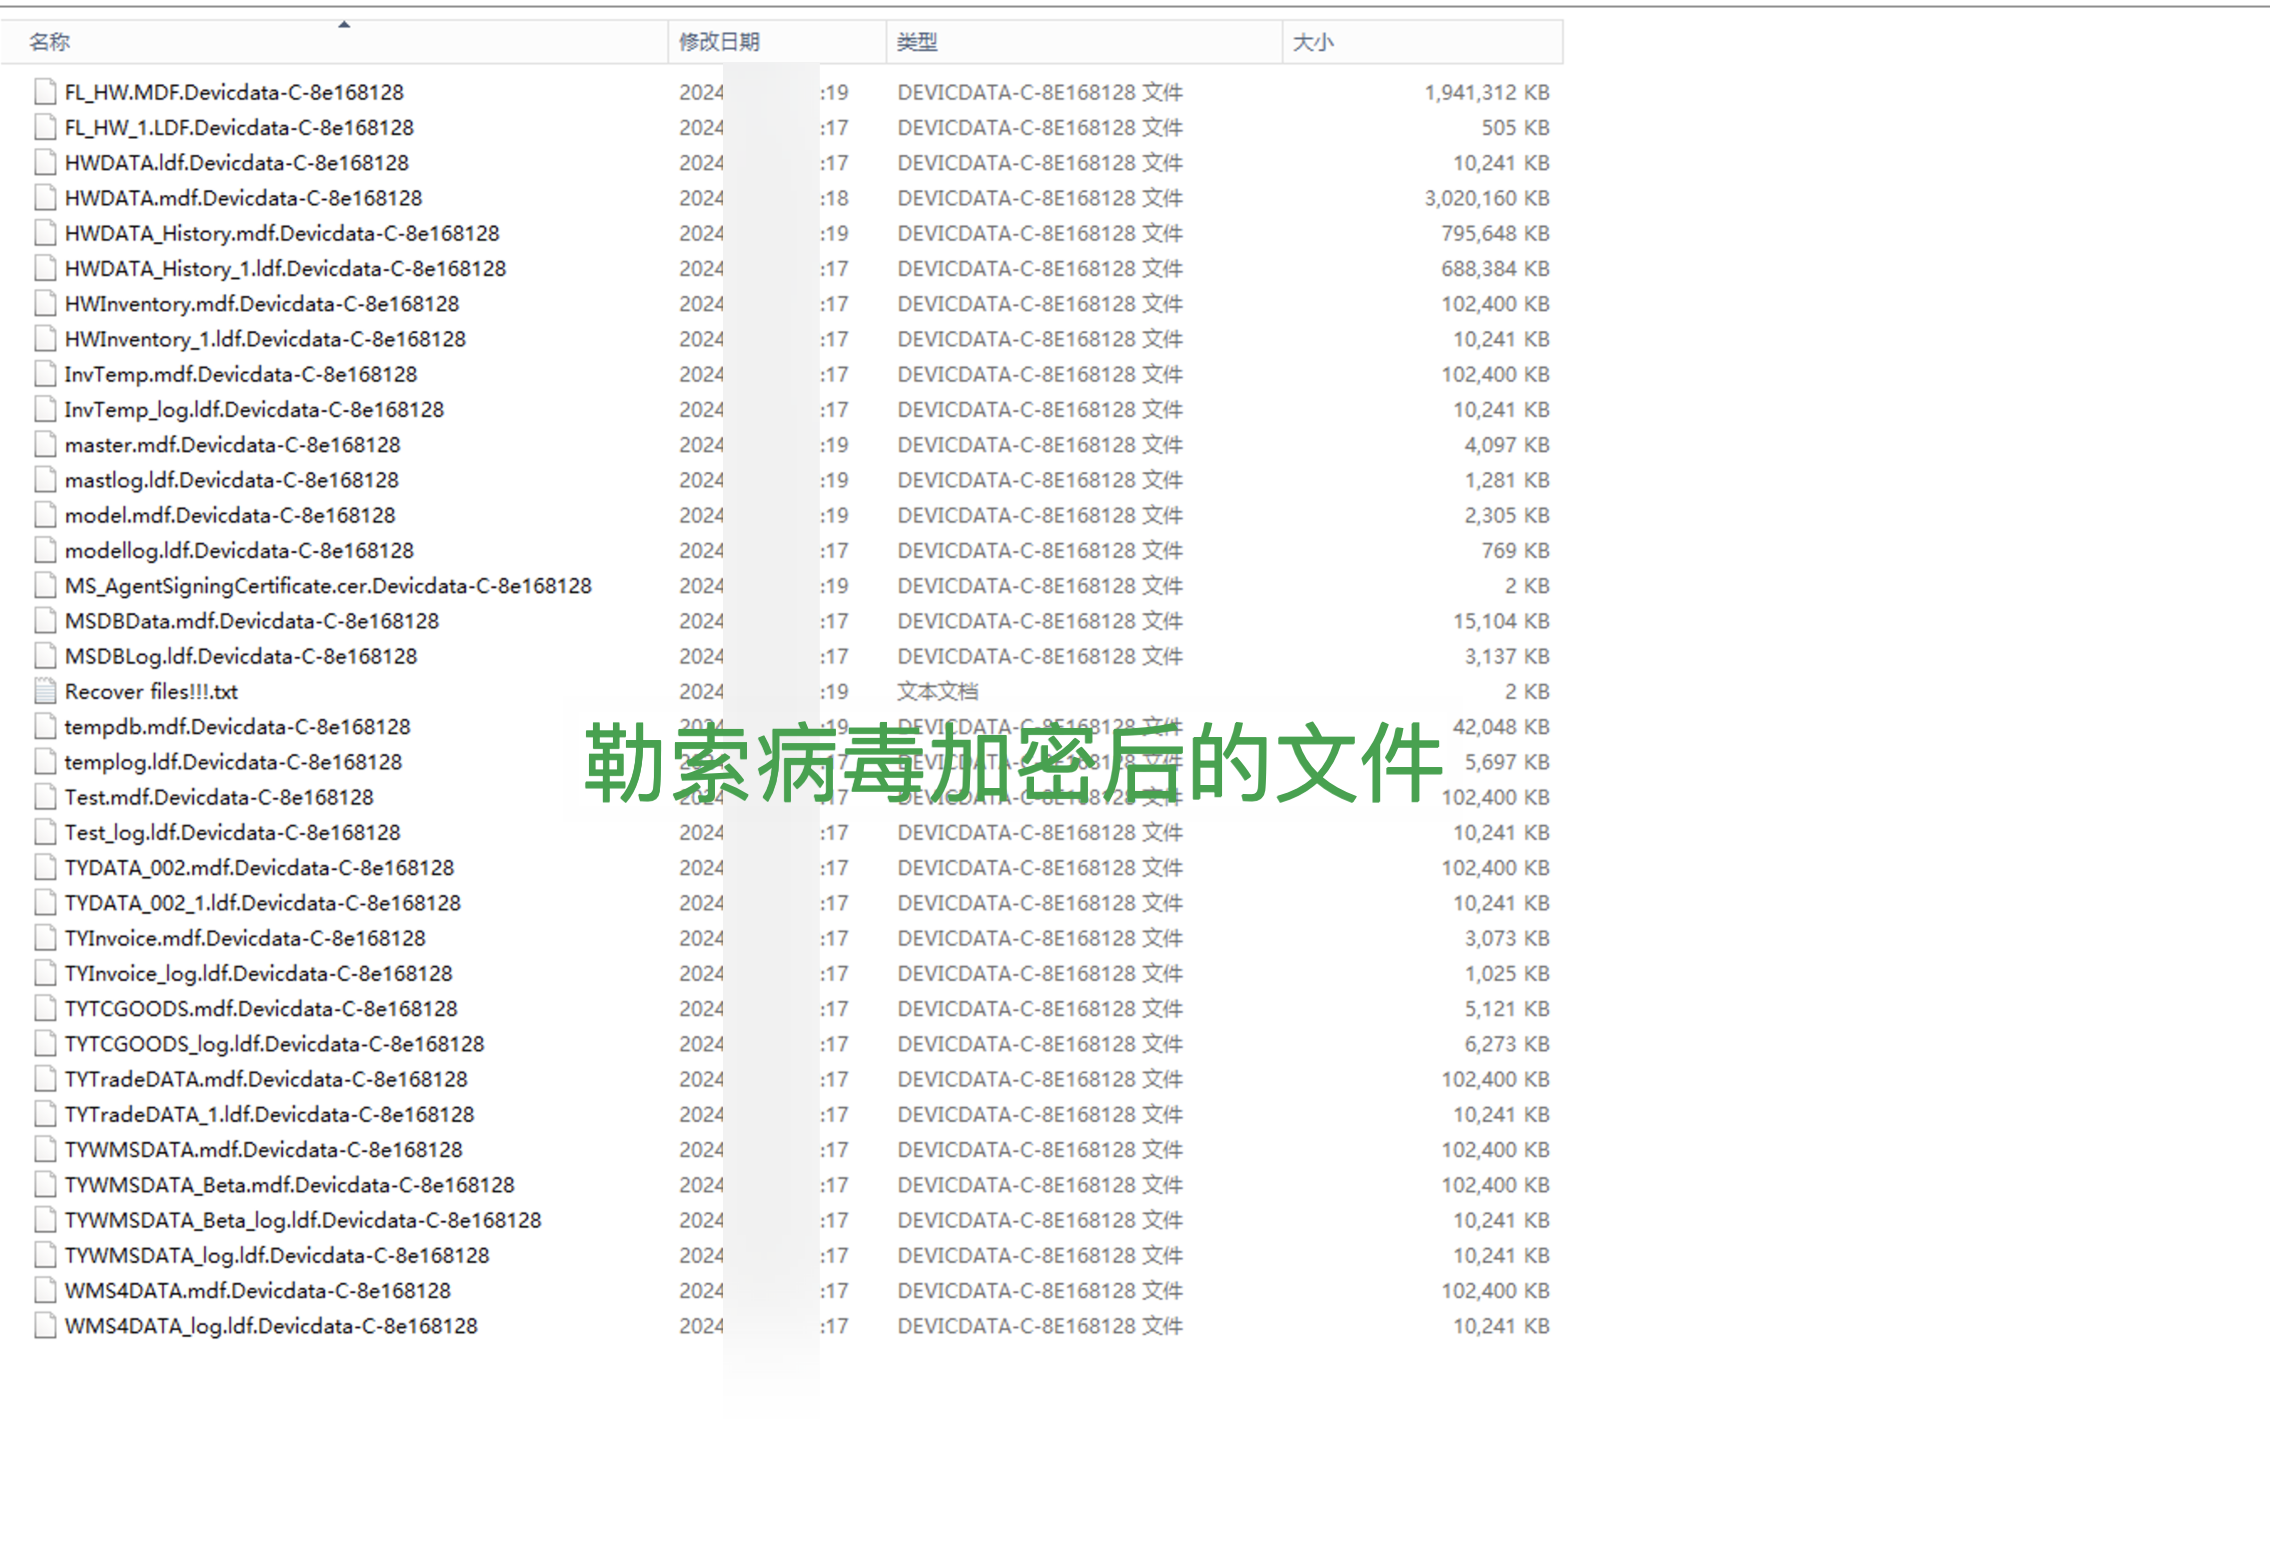Viewport: 2270px width, 1560px height.
Task: Select the mastlog.ldf.Devicdata-C-8e168128 file icon
Action: 45,480
